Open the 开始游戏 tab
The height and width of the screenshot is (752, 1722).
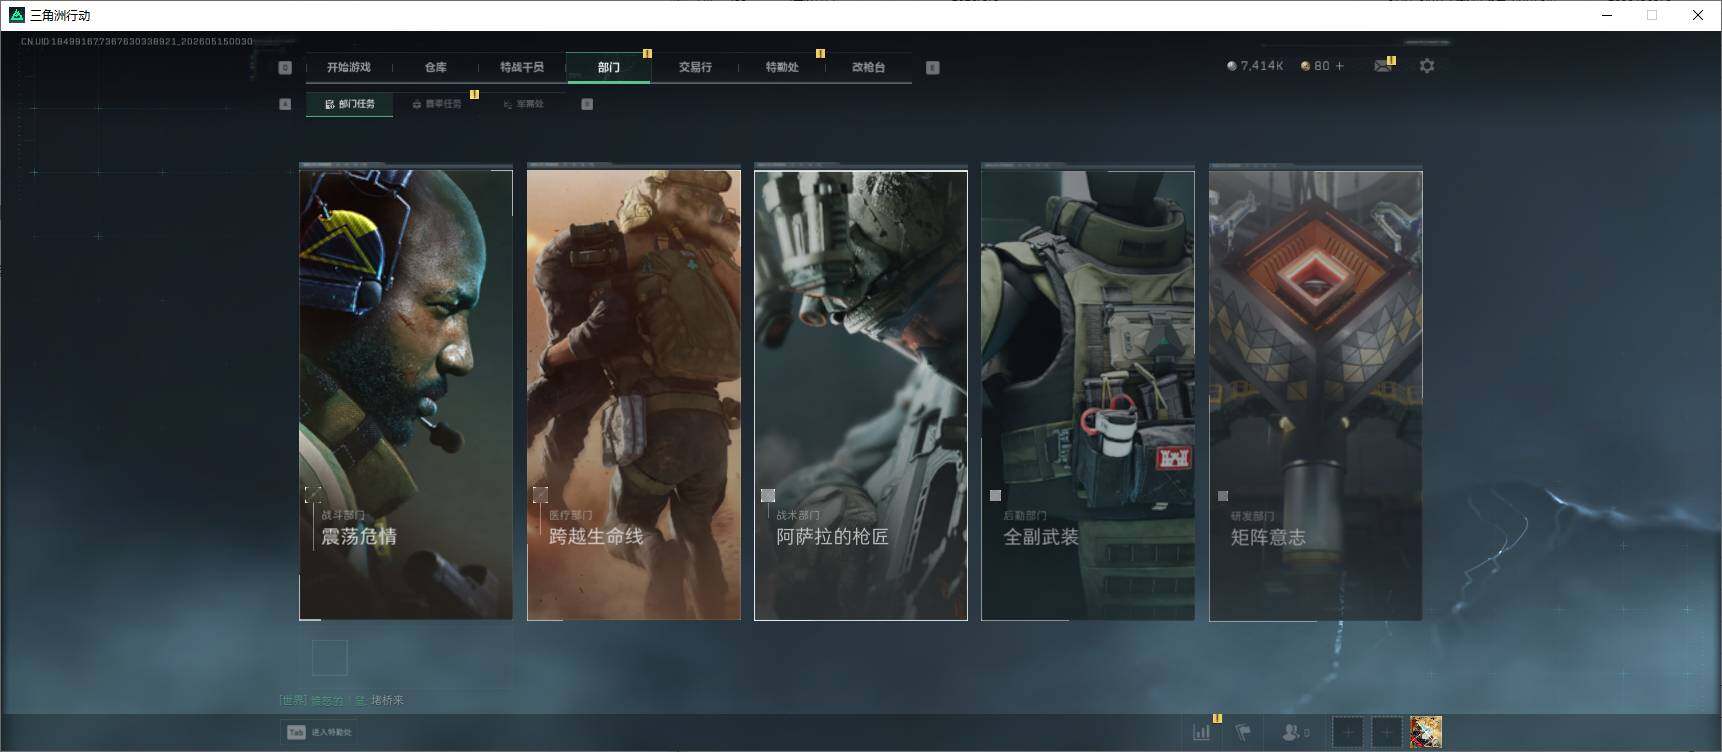pos(348,67)
